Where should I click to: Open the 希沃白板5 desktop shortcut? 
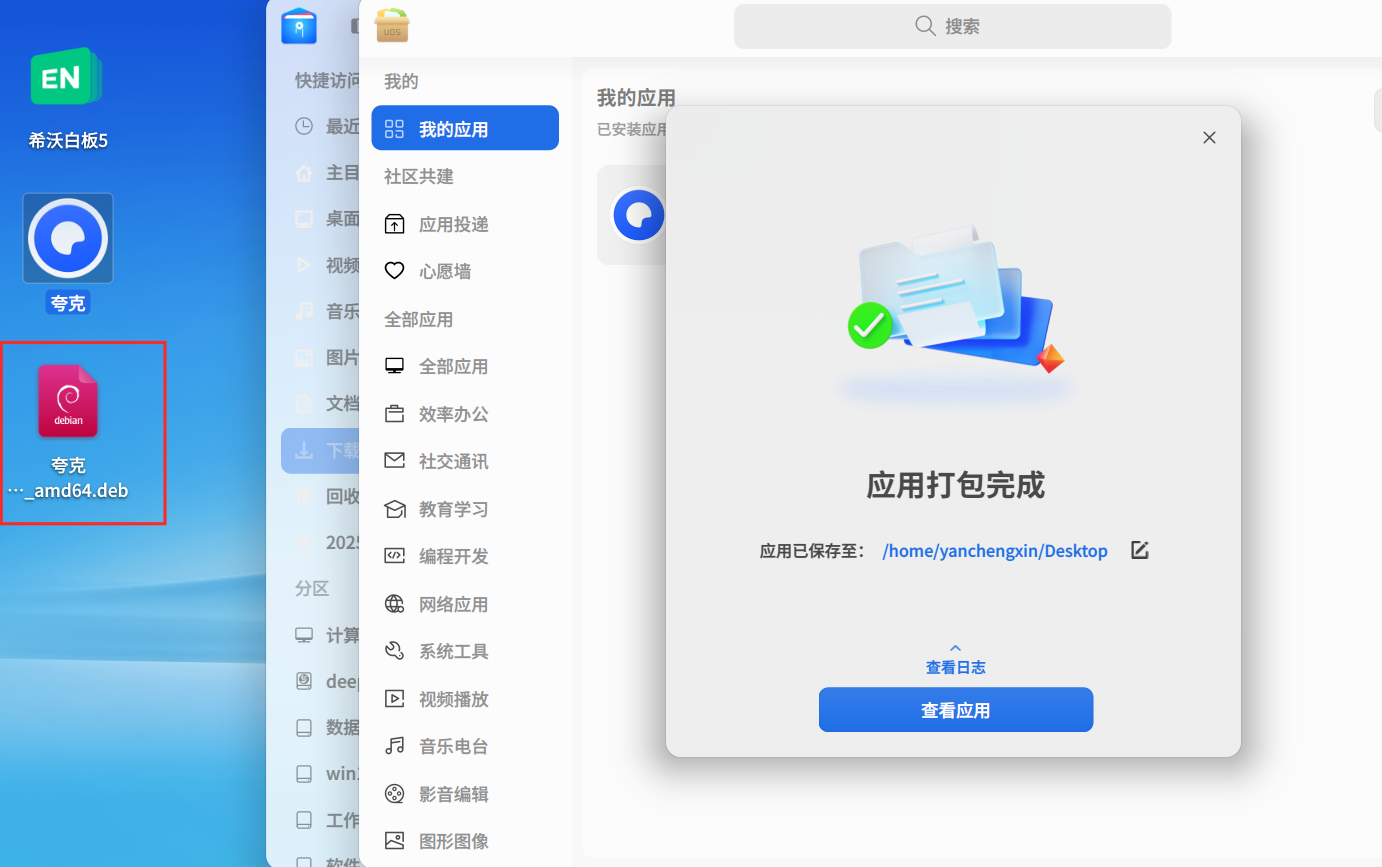coord(67,97)
